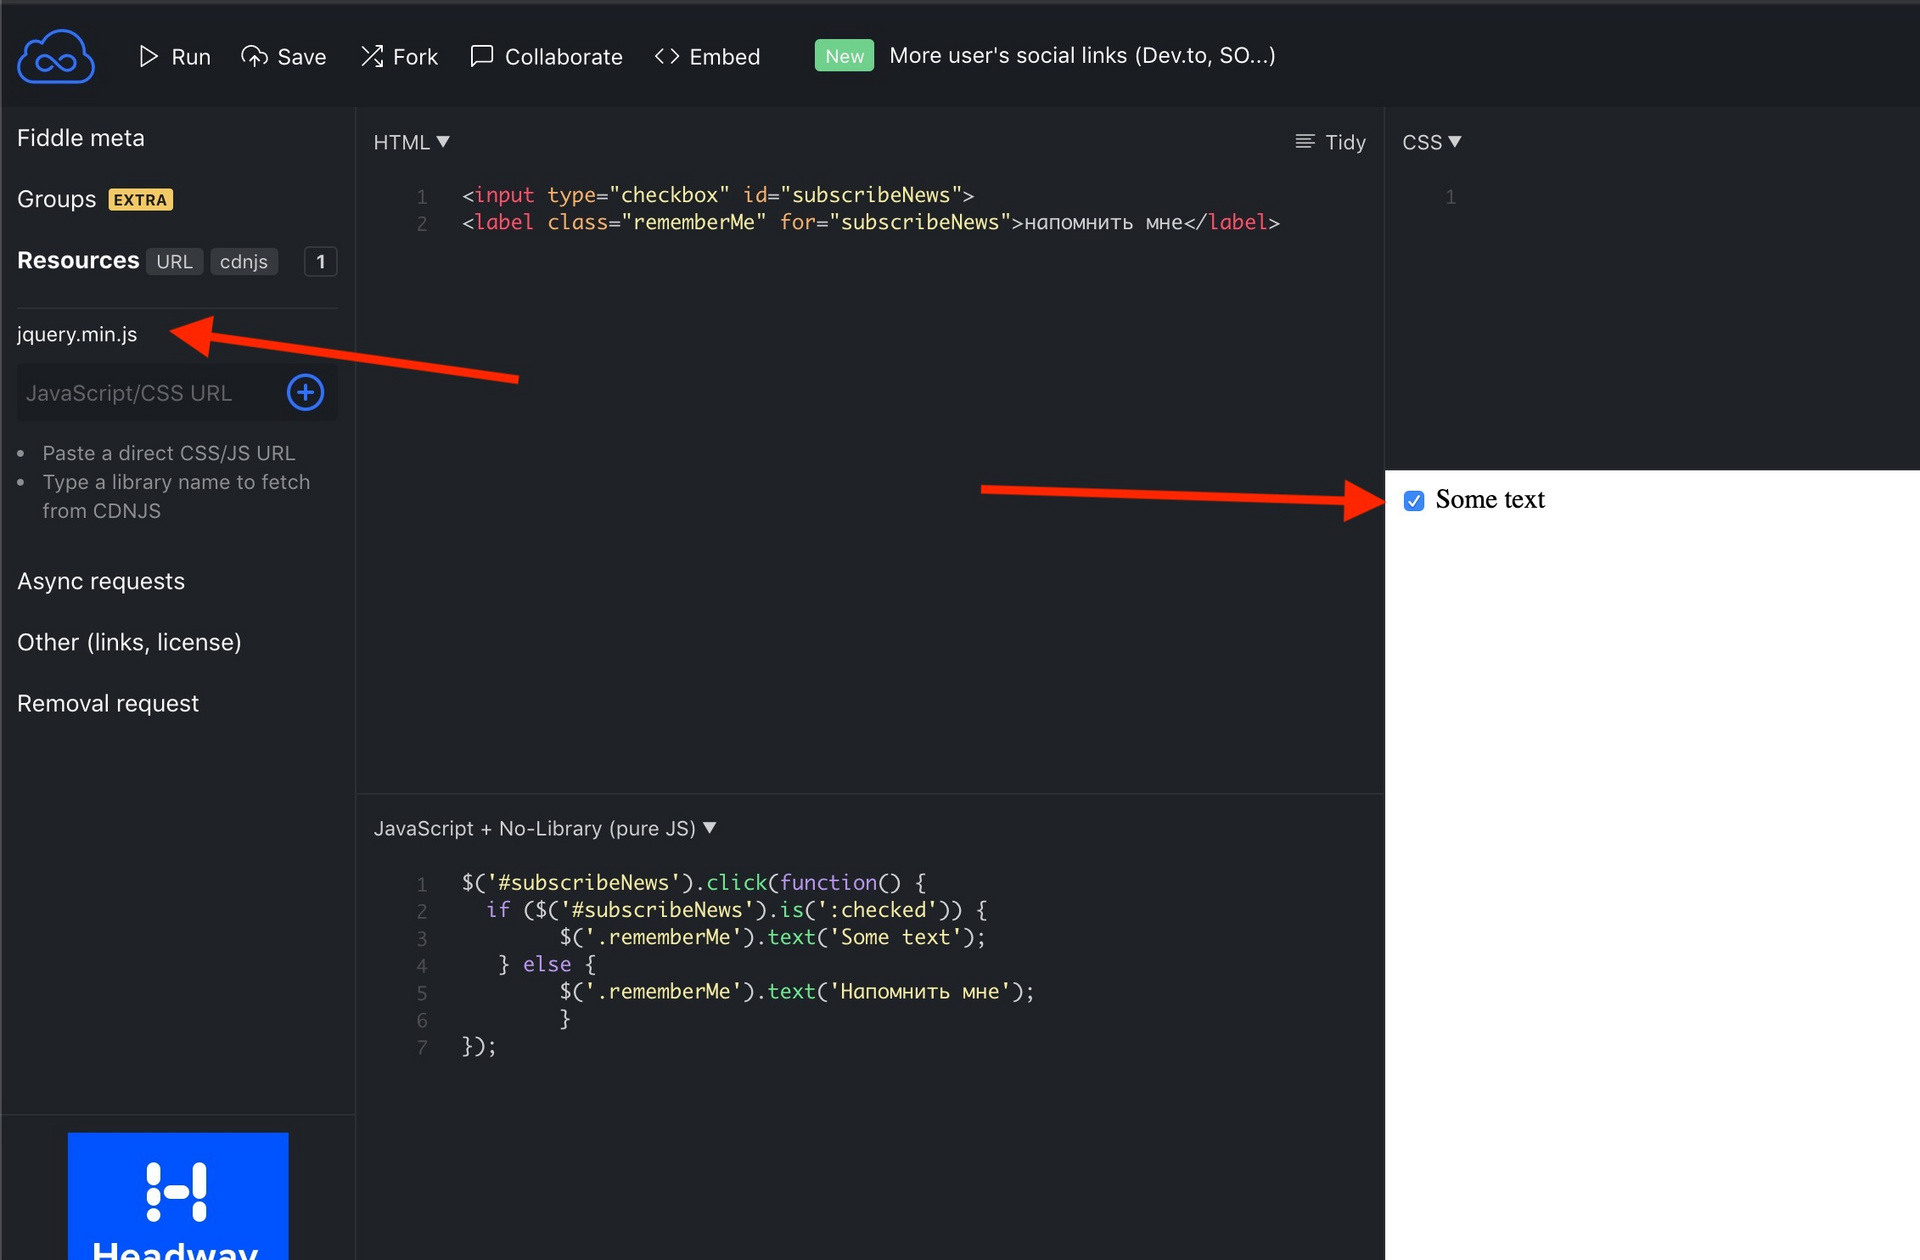Select the cdnjs resources tab
This screenshot has height=1260, width=1920.
pyautogui.click(x=242, y=262)
